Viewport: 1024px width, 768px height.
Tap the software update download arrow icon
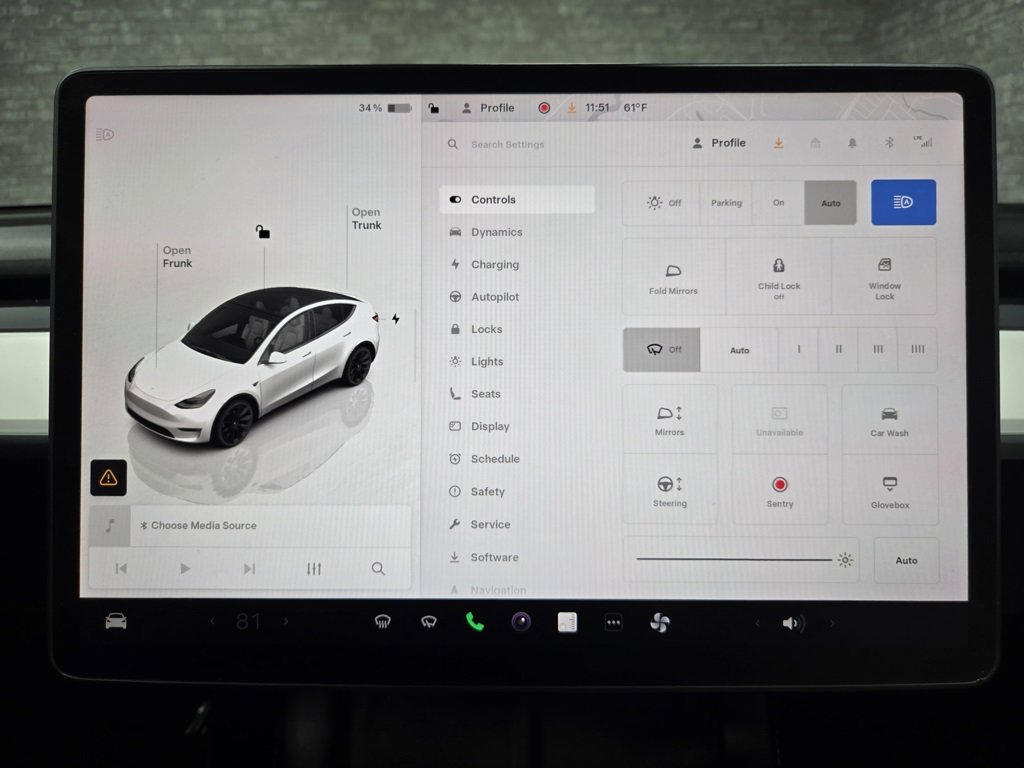(x=778, y=143)
